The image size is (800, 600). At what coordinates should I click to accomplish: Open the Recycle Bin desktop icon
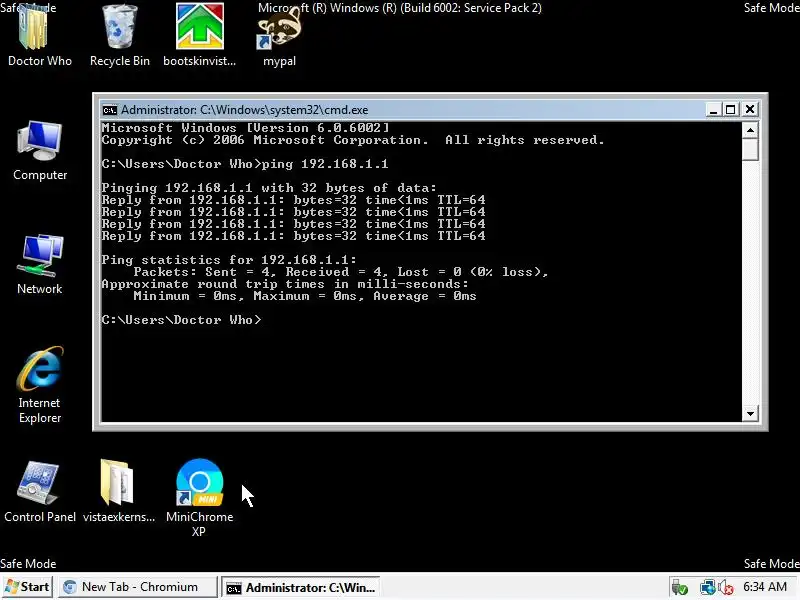pos(120,35)
